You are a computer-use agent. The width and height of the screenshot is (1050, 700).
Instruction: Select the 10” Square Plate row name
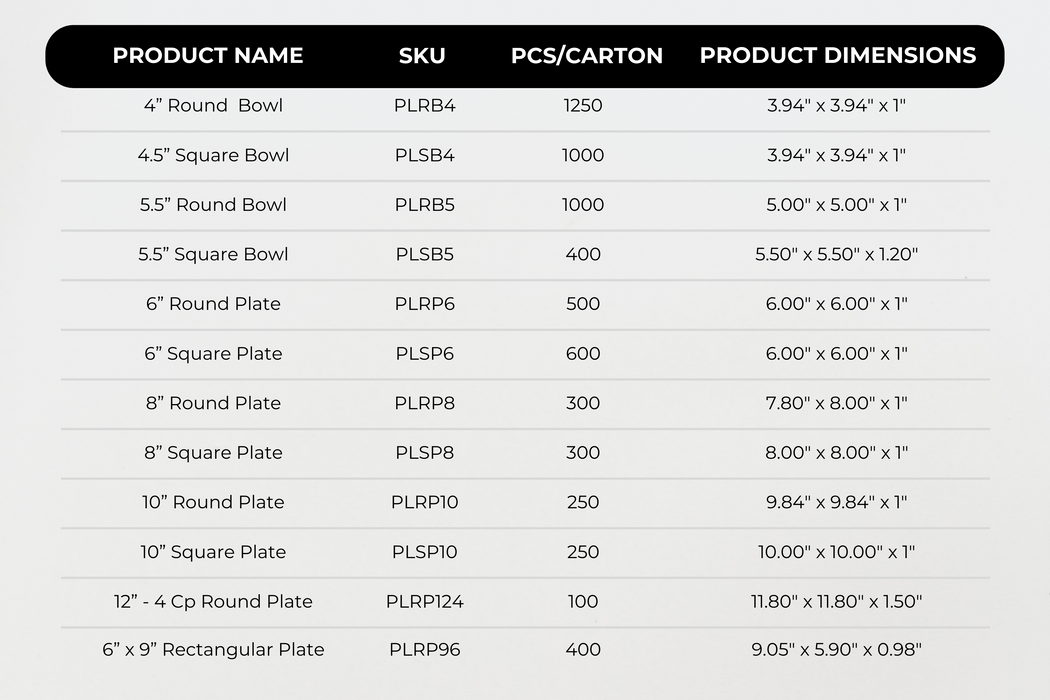(x=213, y=552)
